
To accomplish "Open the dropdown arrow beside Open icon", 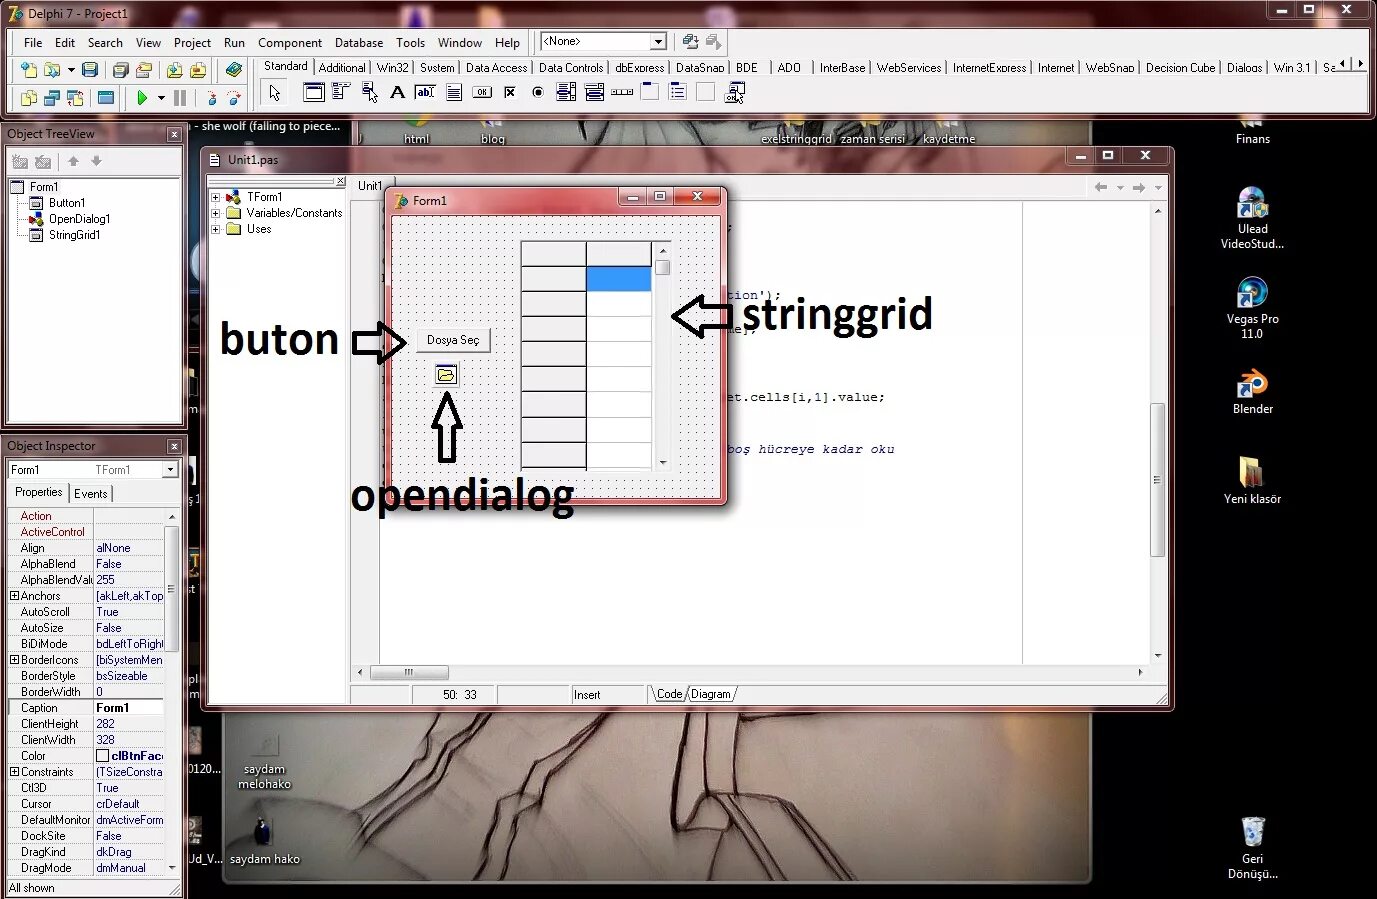I will pyautogui.click(x=70, y=70).
